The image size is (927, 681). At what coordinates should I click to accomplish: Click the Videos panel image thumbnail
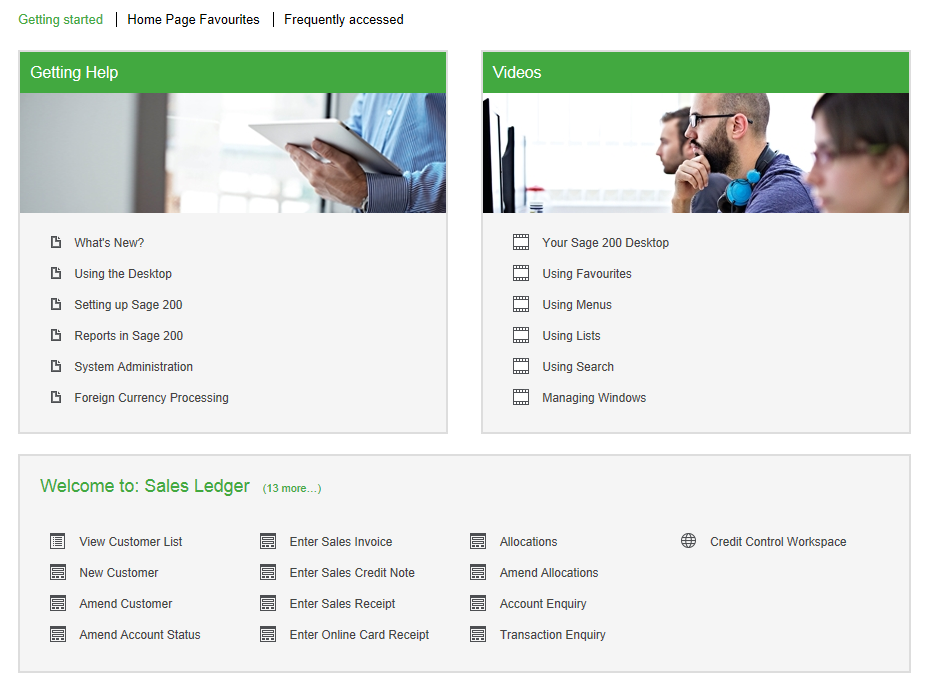pyautogui.click(x=696, y=152)
